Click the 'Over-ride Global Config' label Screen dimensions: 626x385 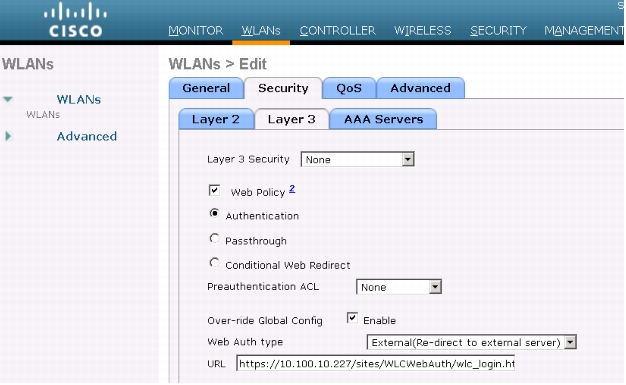(x=265, y=320)
